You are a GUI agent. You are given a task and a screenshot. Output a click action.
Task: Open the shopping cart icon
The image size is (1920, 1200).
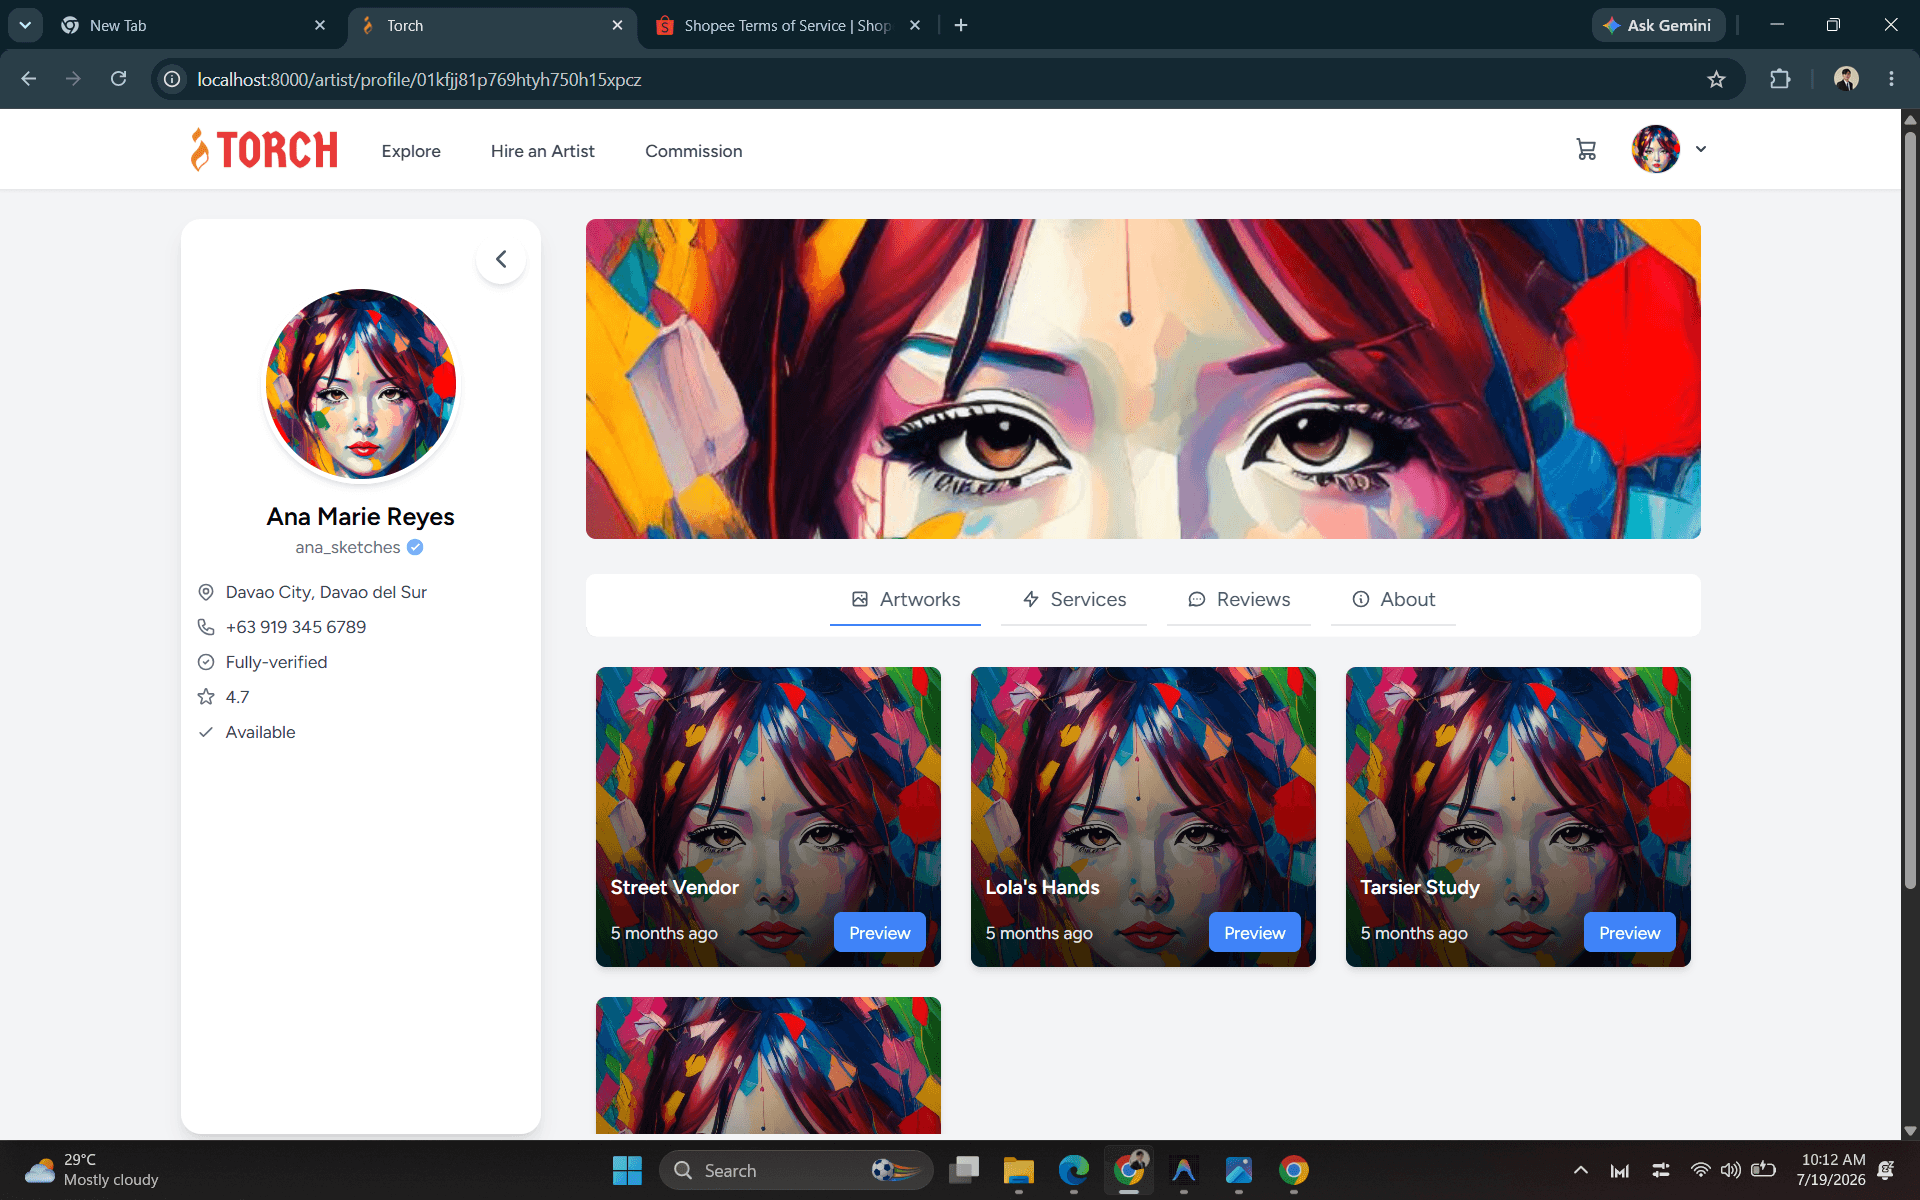coord(1586,150)
